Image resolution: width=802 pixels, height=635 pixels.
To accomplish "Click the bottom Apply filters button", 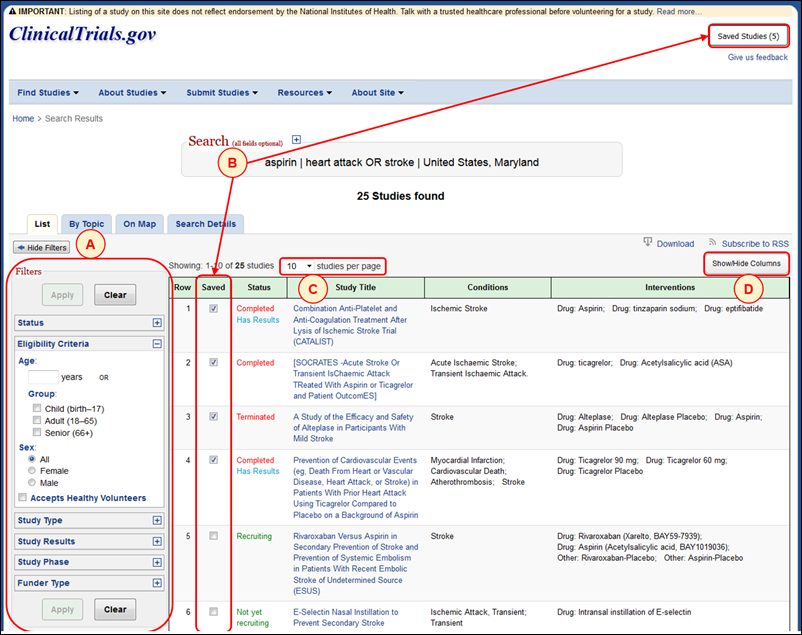I will point(62,609).
